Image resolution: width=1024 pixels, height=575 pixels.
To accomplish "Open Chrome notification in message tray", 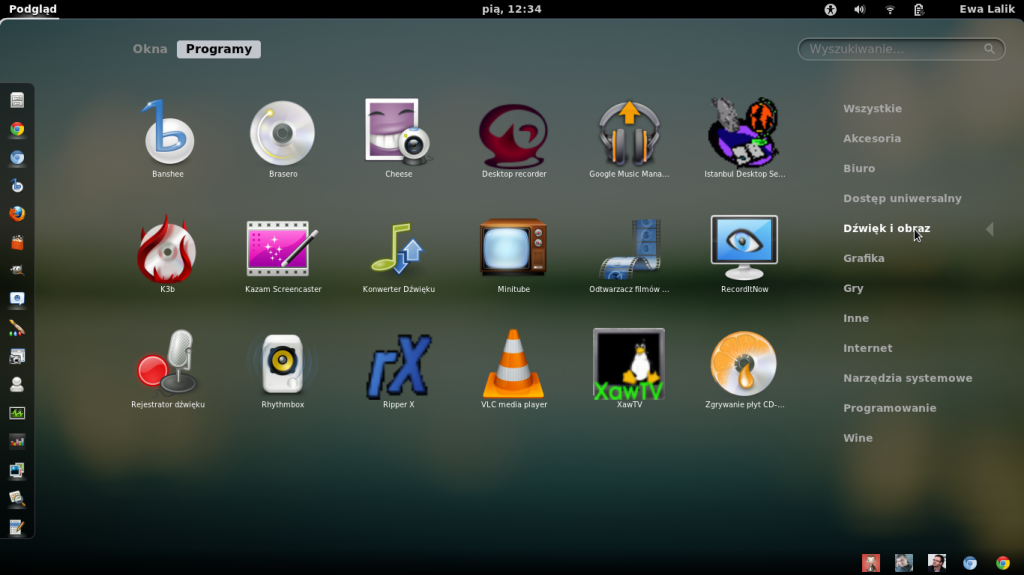I will coord(1002,563).
